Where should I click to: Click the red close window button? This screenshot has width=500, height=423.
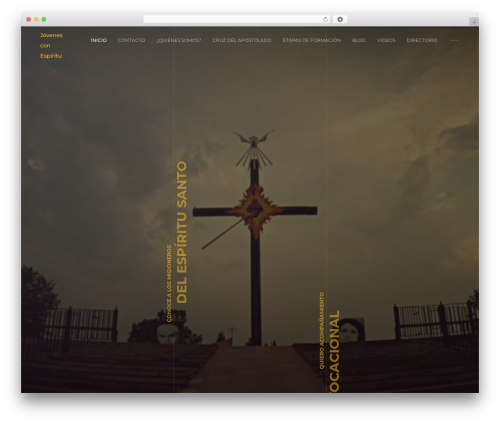[x=29, y=20]
